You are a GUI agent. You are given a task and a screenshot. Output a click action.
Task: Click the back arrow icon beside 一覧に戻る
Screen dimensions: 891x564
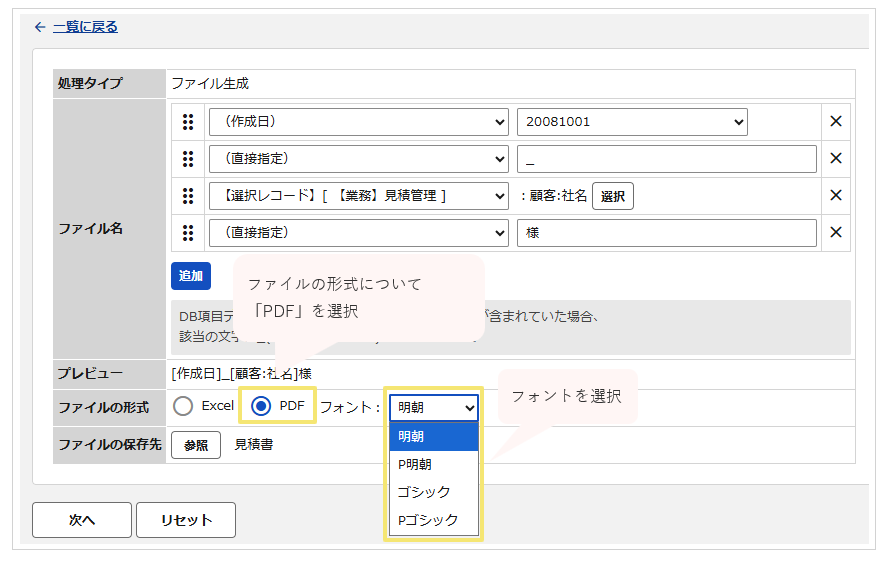pos(40,27)
